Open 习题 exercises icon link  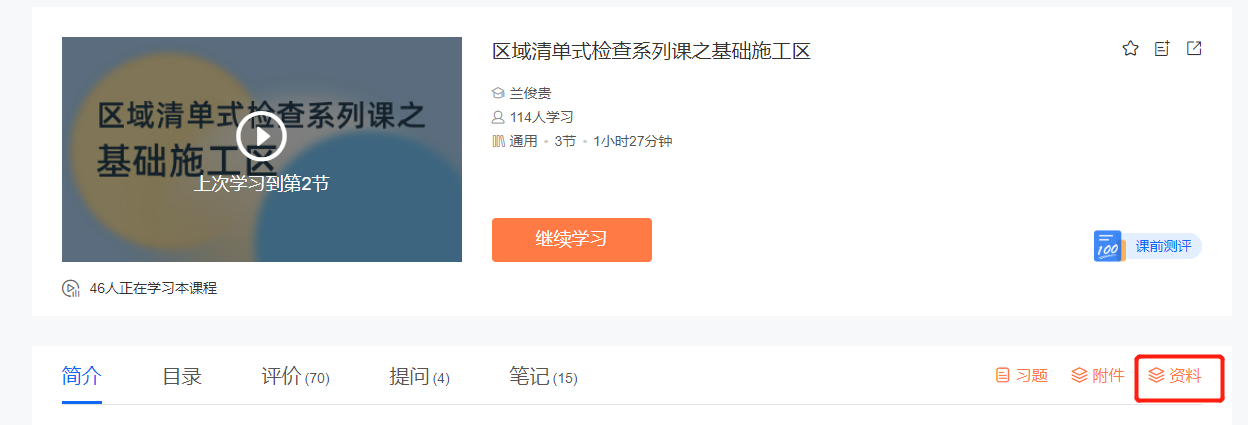pyautogui.click(x=1002, y=376)
